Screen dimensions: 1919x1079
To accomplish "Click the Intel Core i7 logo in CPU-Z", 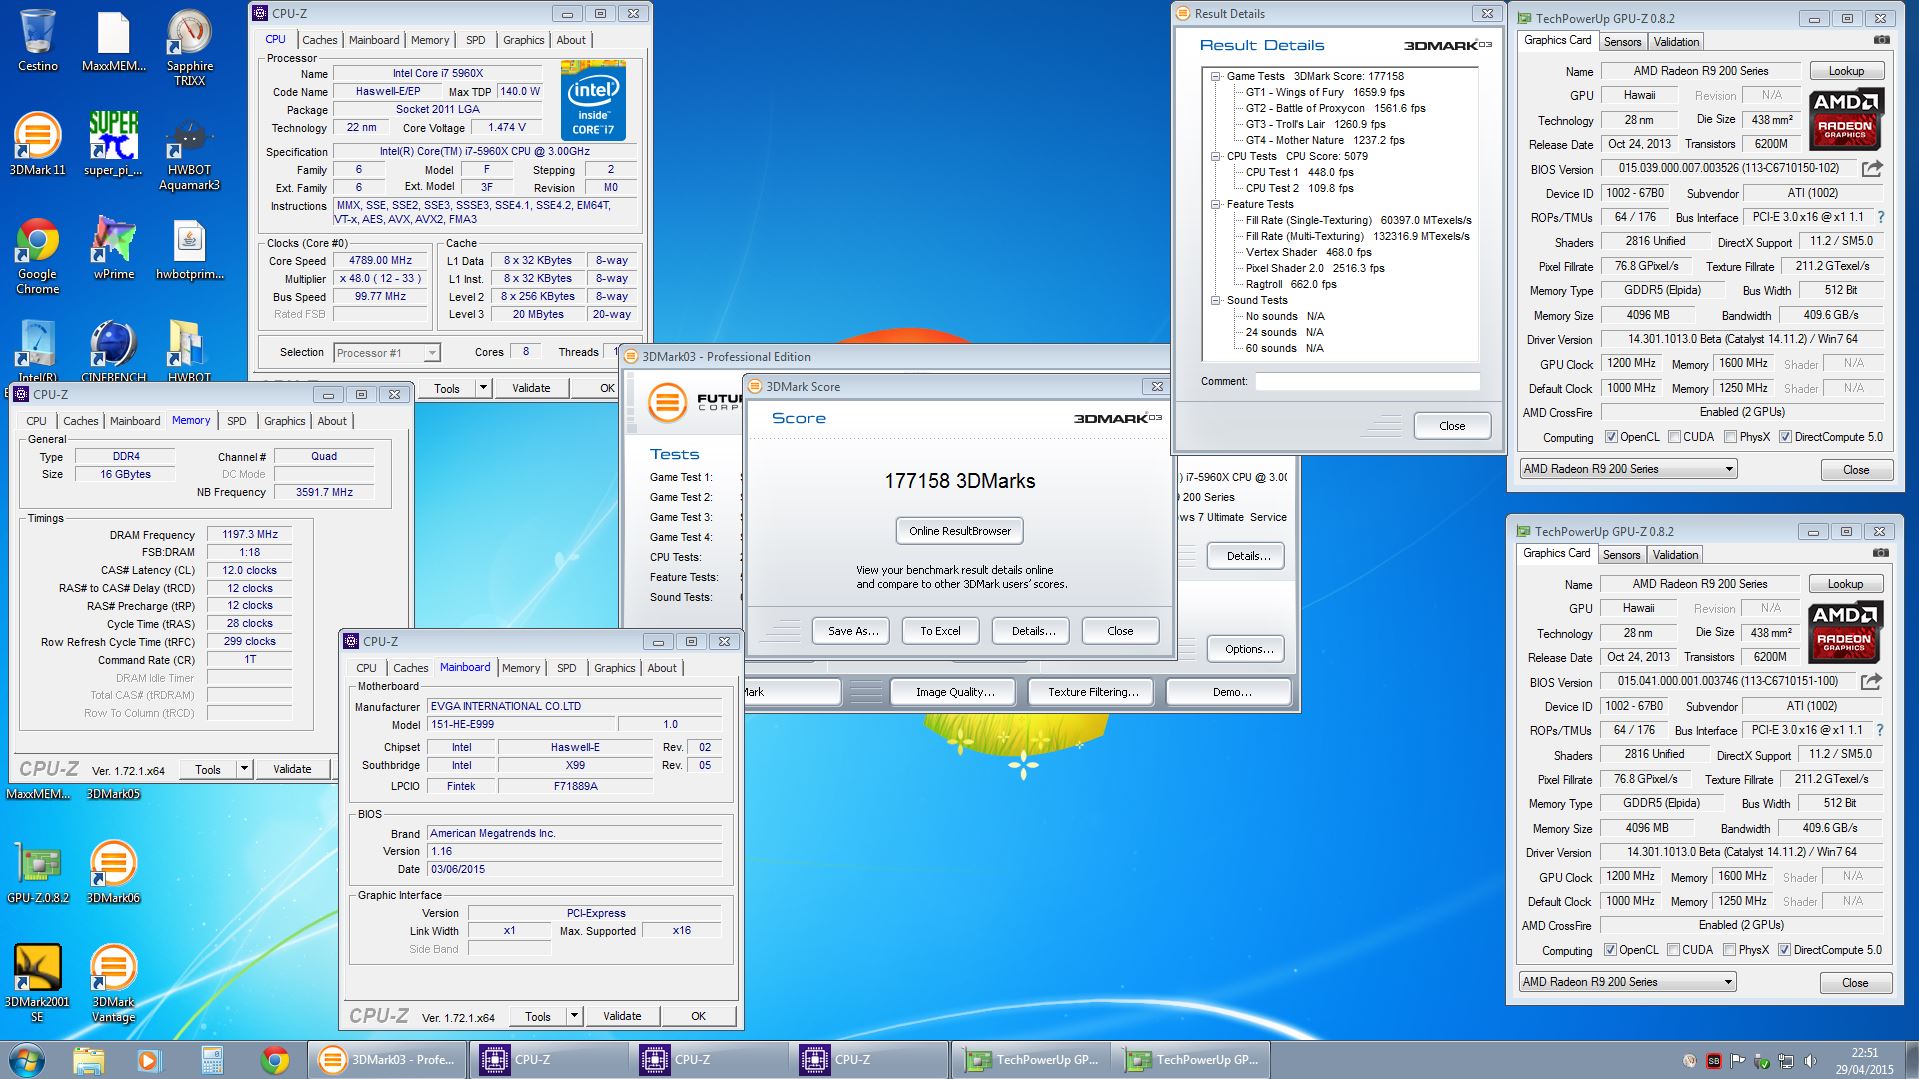I will [593, 102].
